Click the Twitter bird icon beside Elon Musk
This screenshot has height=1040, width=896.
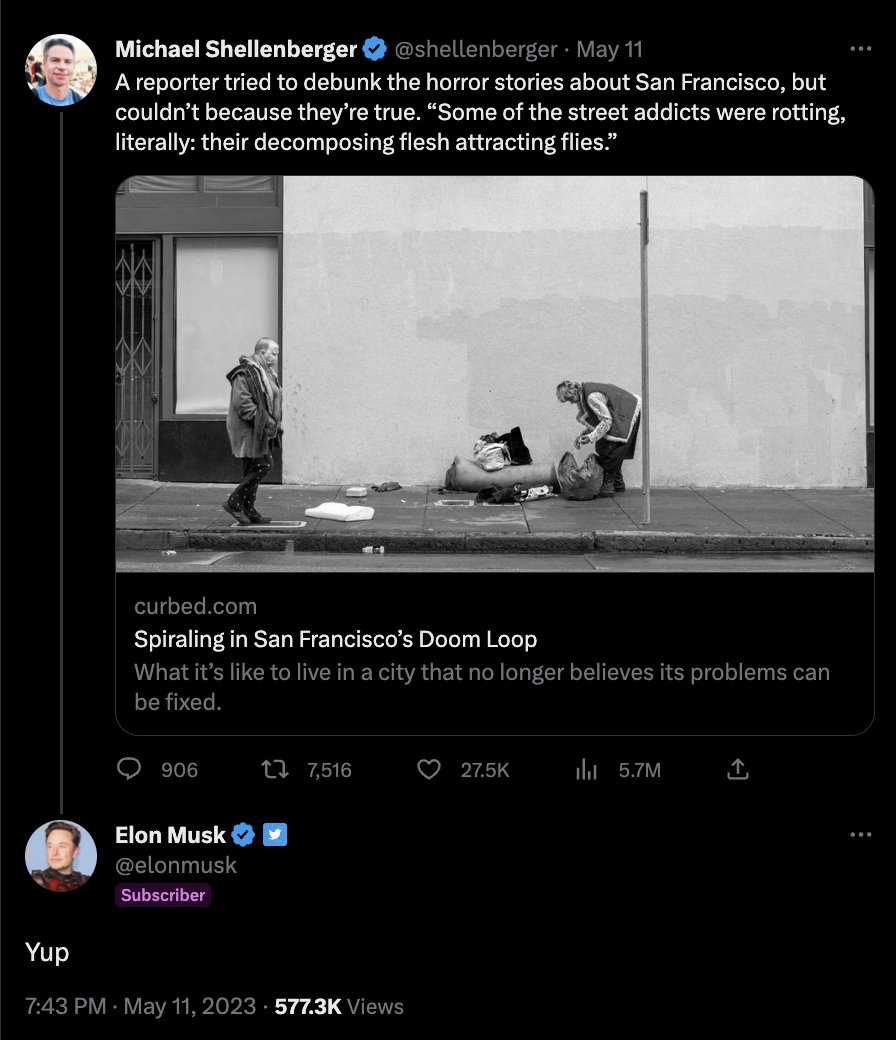click(x=275, y=834)
